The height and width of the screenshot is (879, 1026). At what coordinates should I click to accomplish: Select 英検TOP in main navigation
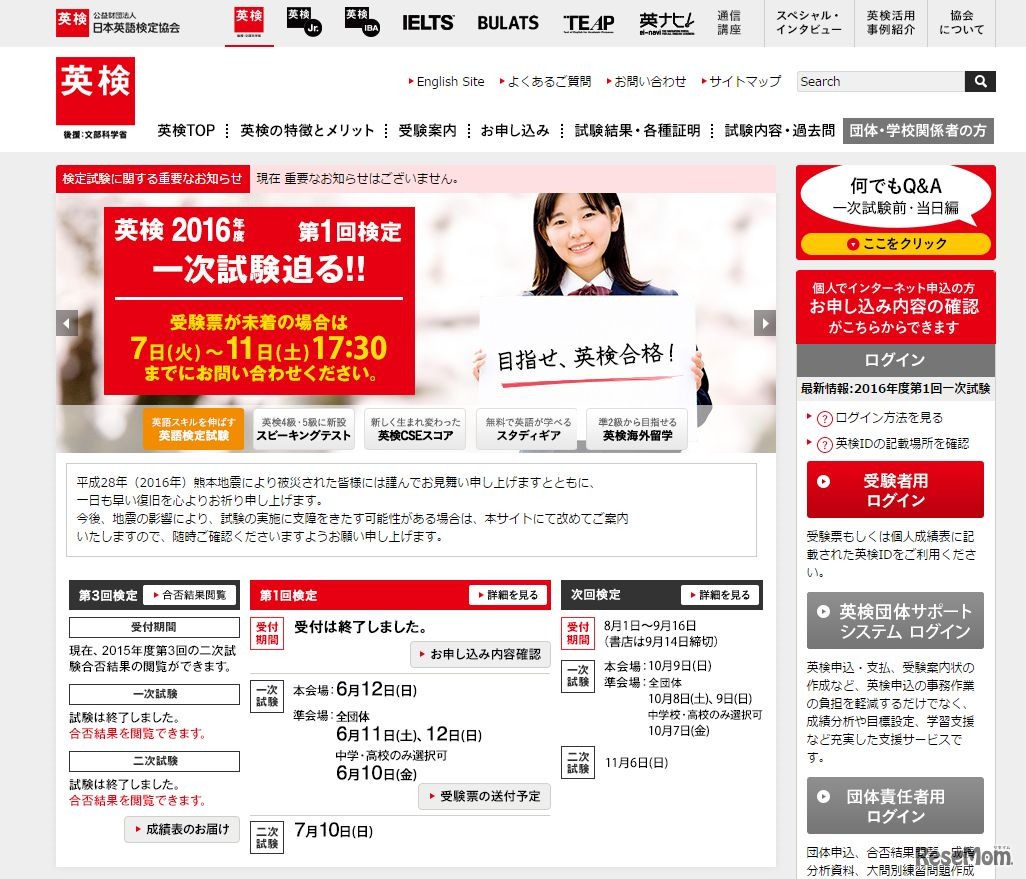(186, 130)
